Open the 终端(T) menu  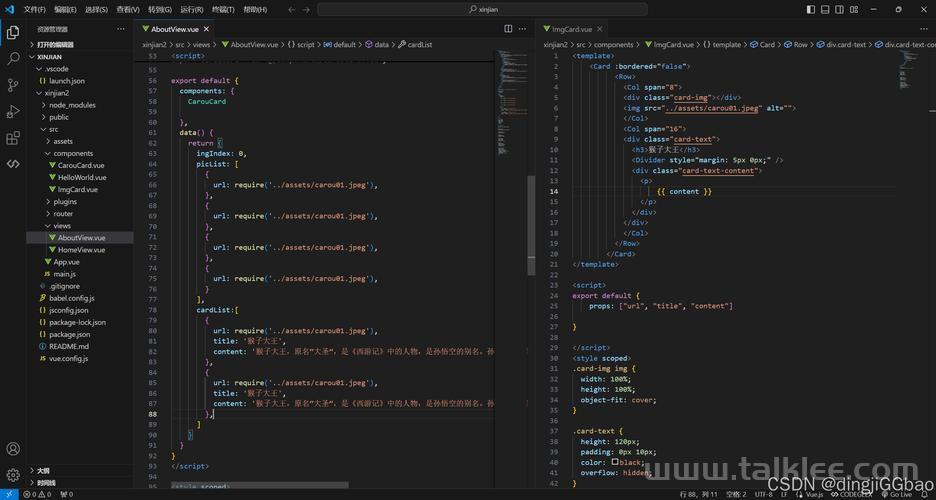223,10
